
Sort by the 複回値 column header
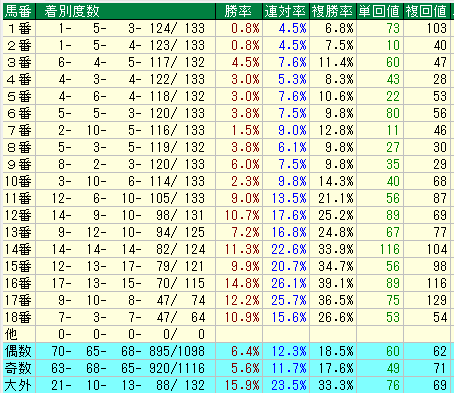point(427,11)
